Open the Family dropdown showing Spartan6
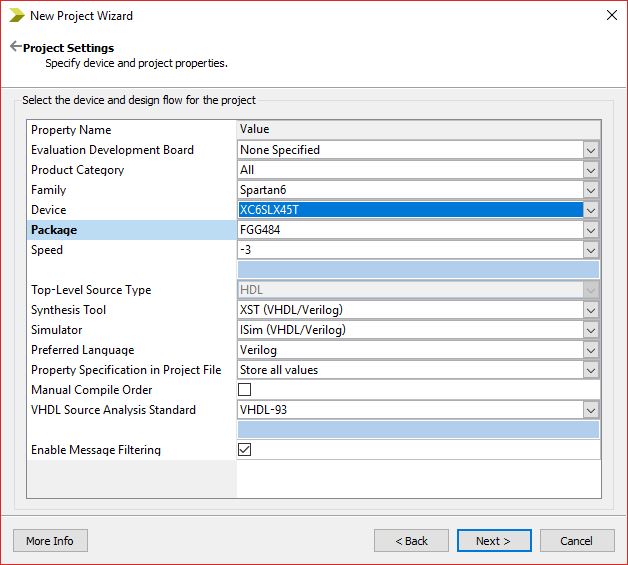Viewport: 628px width, 565px height. pyautogui.click(x=591, y=190)
